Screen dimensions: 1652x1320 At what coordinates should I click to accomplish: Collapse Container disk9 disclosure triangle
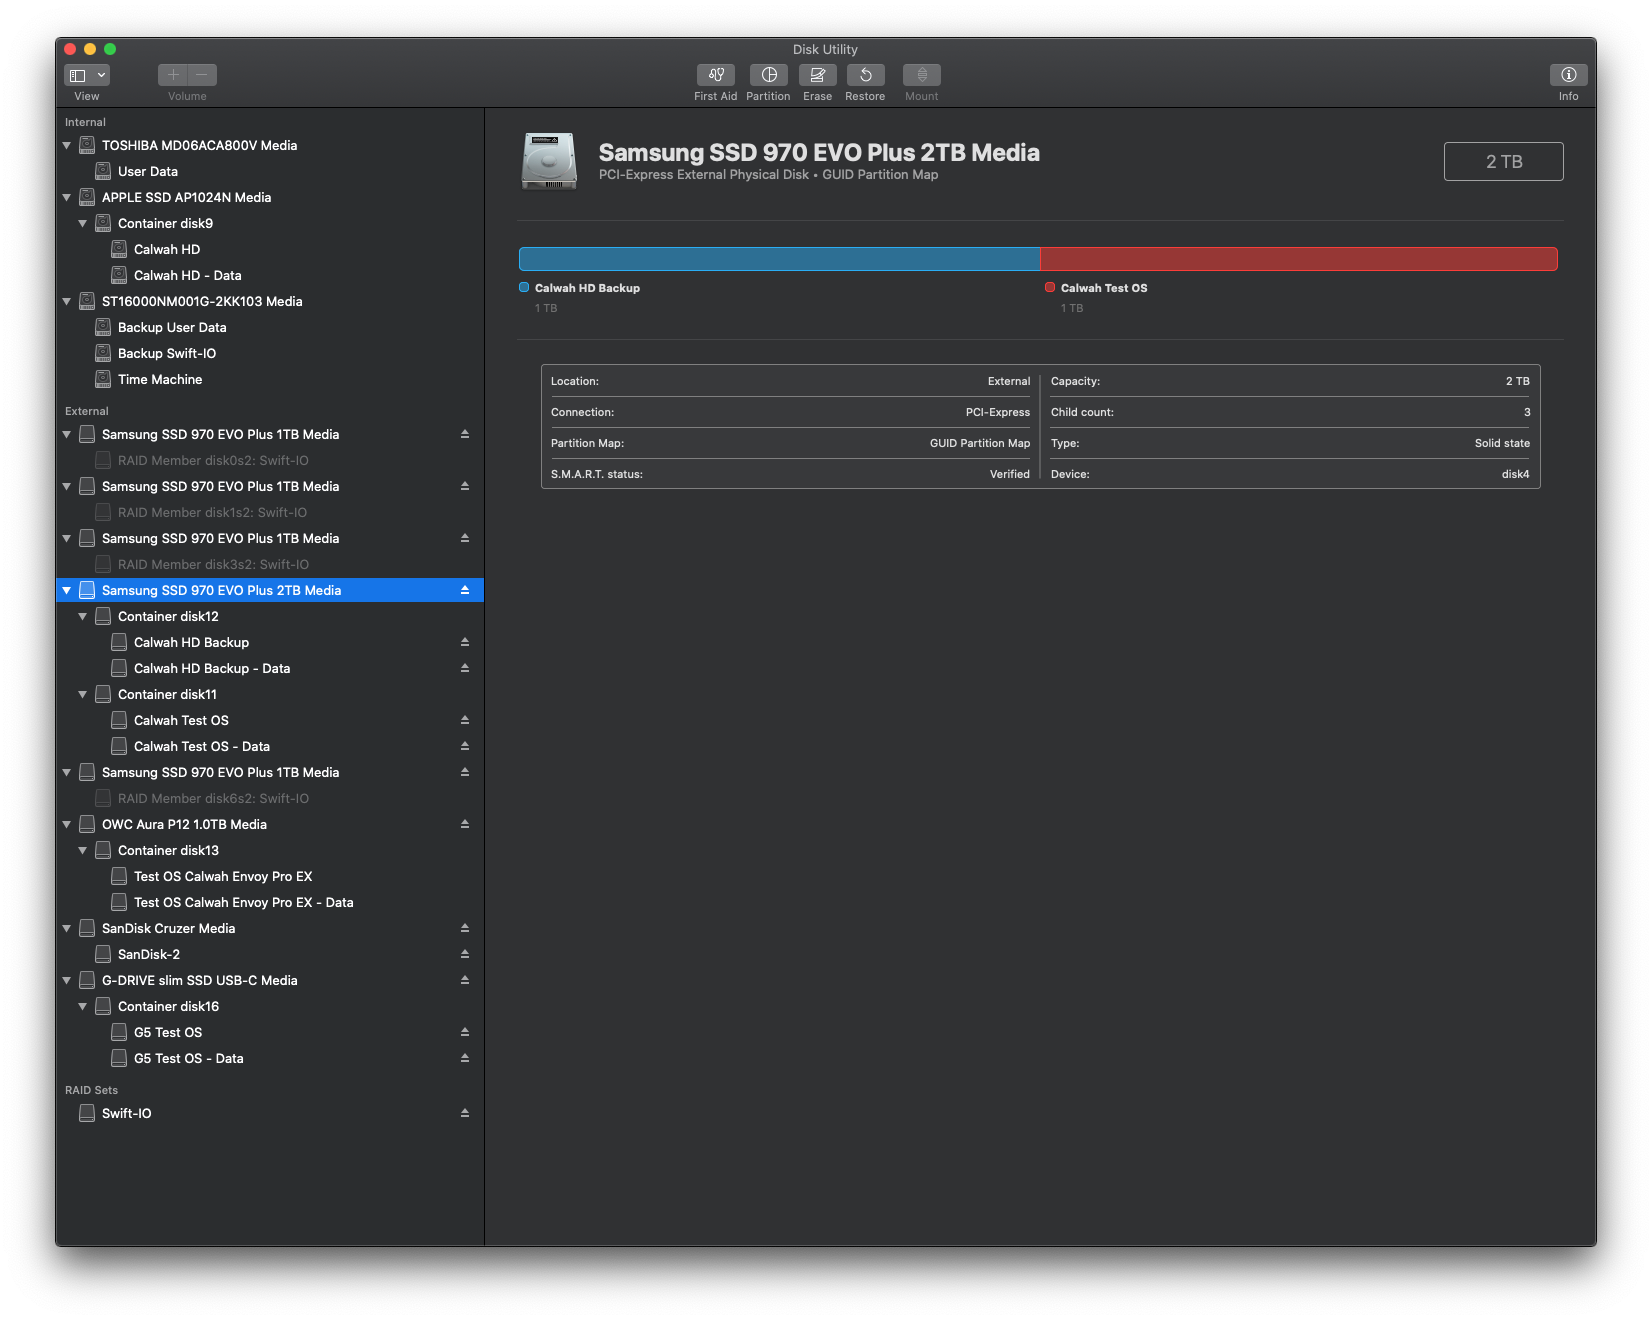83,224
